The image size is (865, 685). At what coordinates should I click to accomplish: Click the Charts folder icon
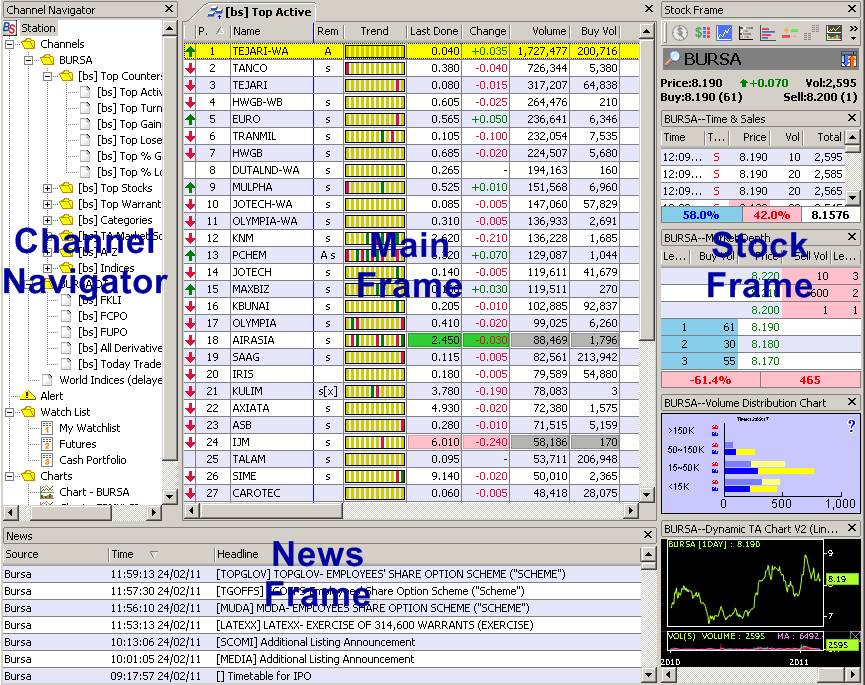pos(28,476)
